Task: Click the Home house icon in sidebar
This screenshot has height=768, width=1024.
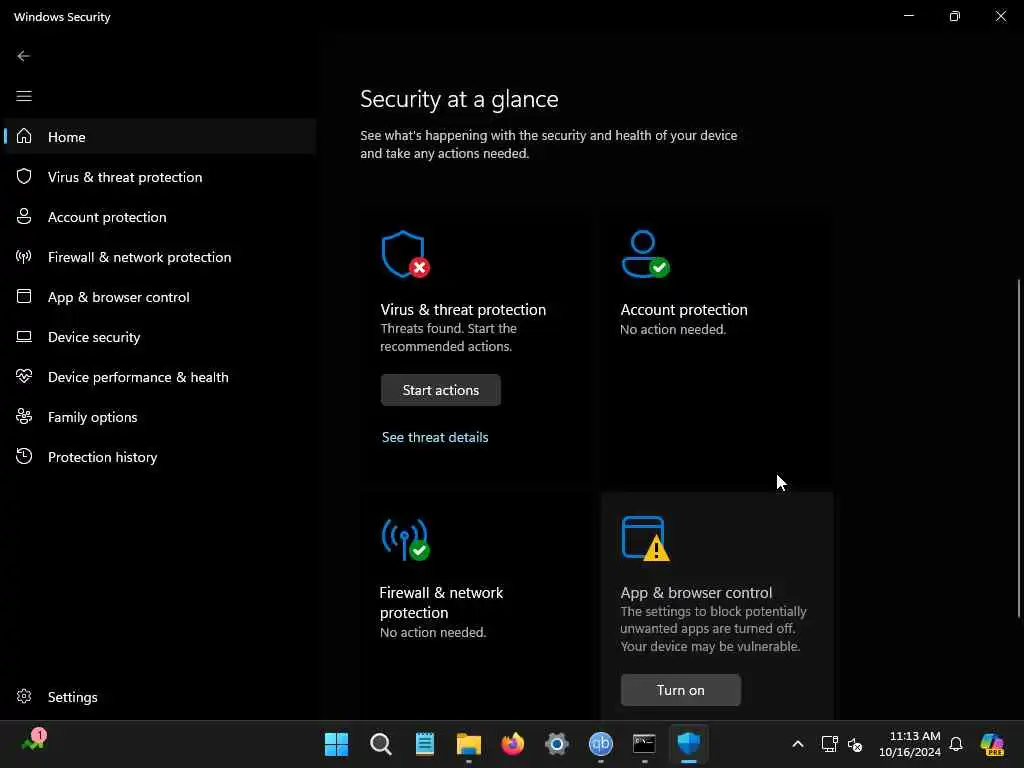Action: click(24, 136)
